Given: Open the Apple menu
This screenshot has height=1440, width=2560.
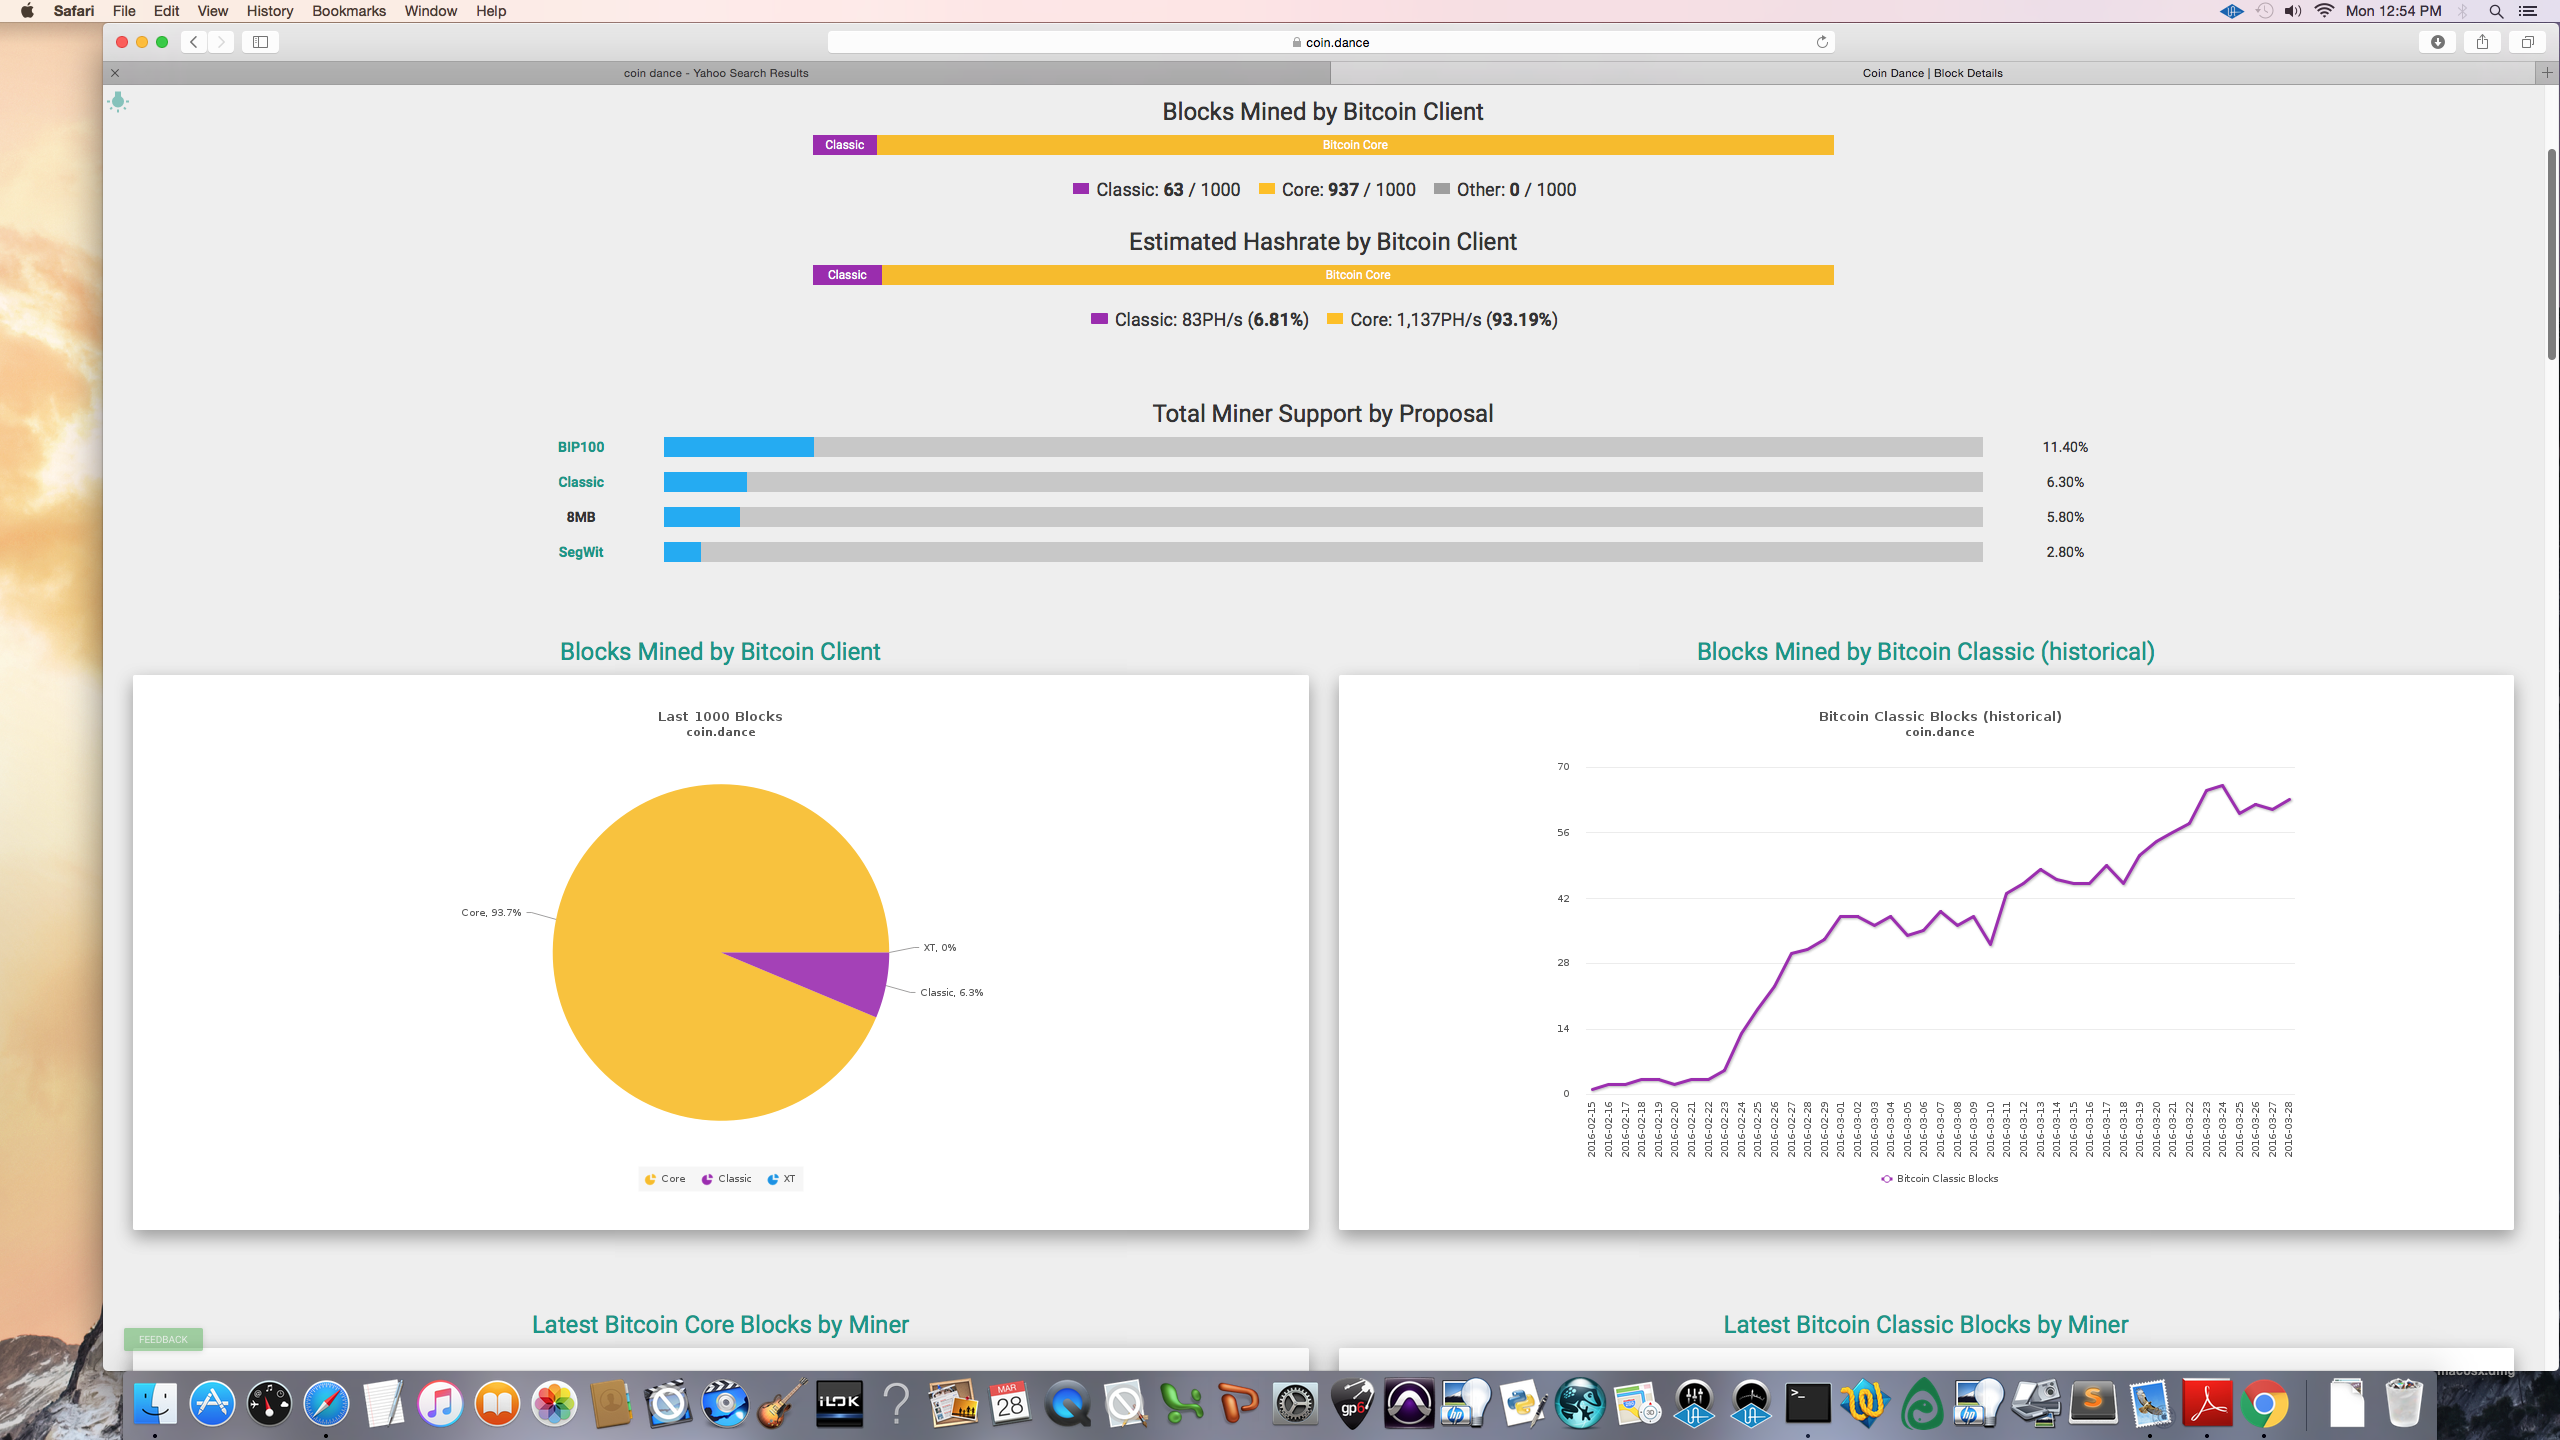Looking at the screenshot, I should (27, 11).
